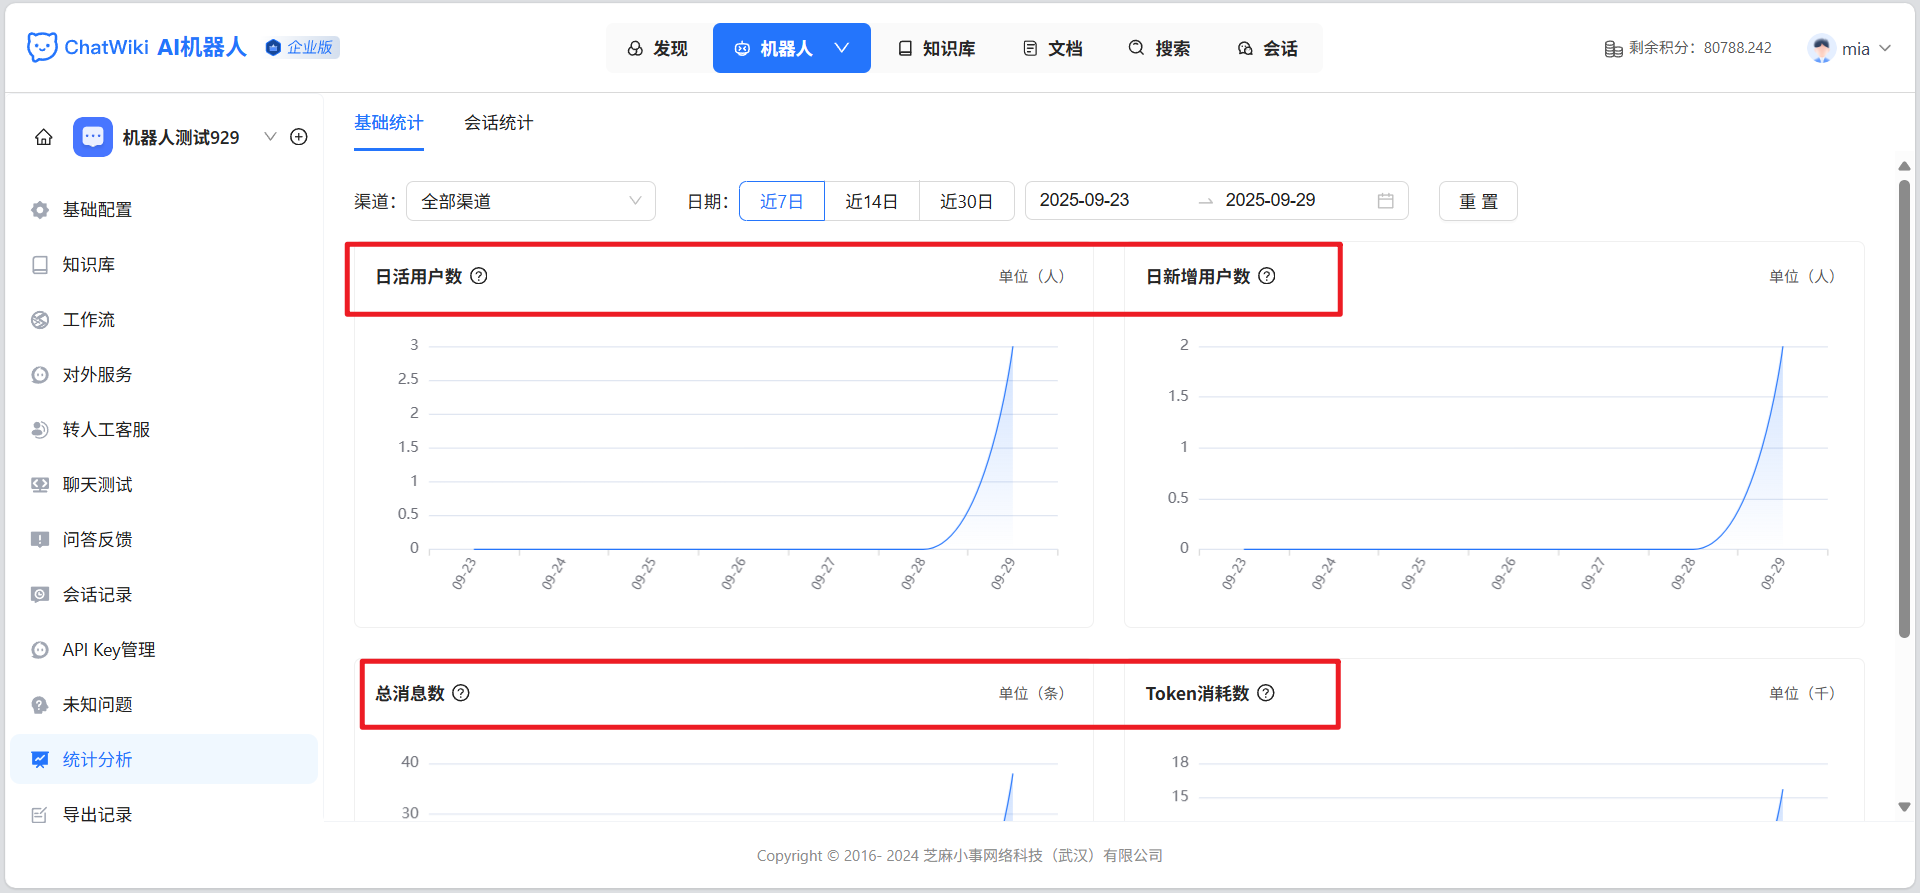Click the mia user avatar
Image resolution: width=1920 pixels, height=893 pixels.
click(1821, 48)
